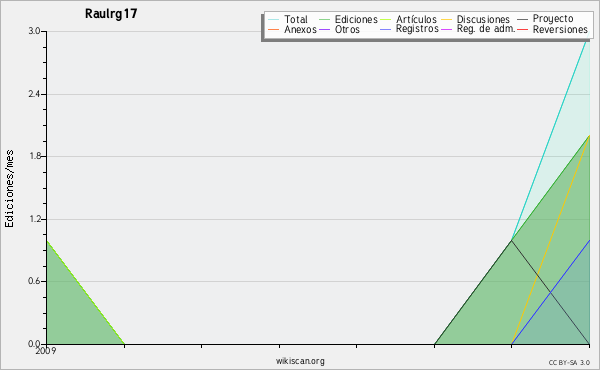Click the Reversiones red line swatch
The width and height of the screenshot is (600, 370).
coord(523,29)
